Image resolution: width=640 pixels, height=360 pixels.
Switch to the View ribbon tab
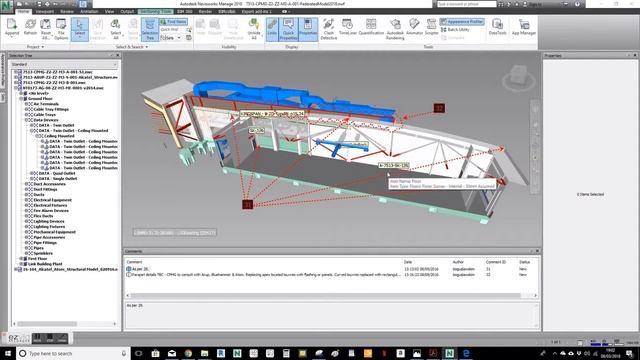tap(109, 11)
